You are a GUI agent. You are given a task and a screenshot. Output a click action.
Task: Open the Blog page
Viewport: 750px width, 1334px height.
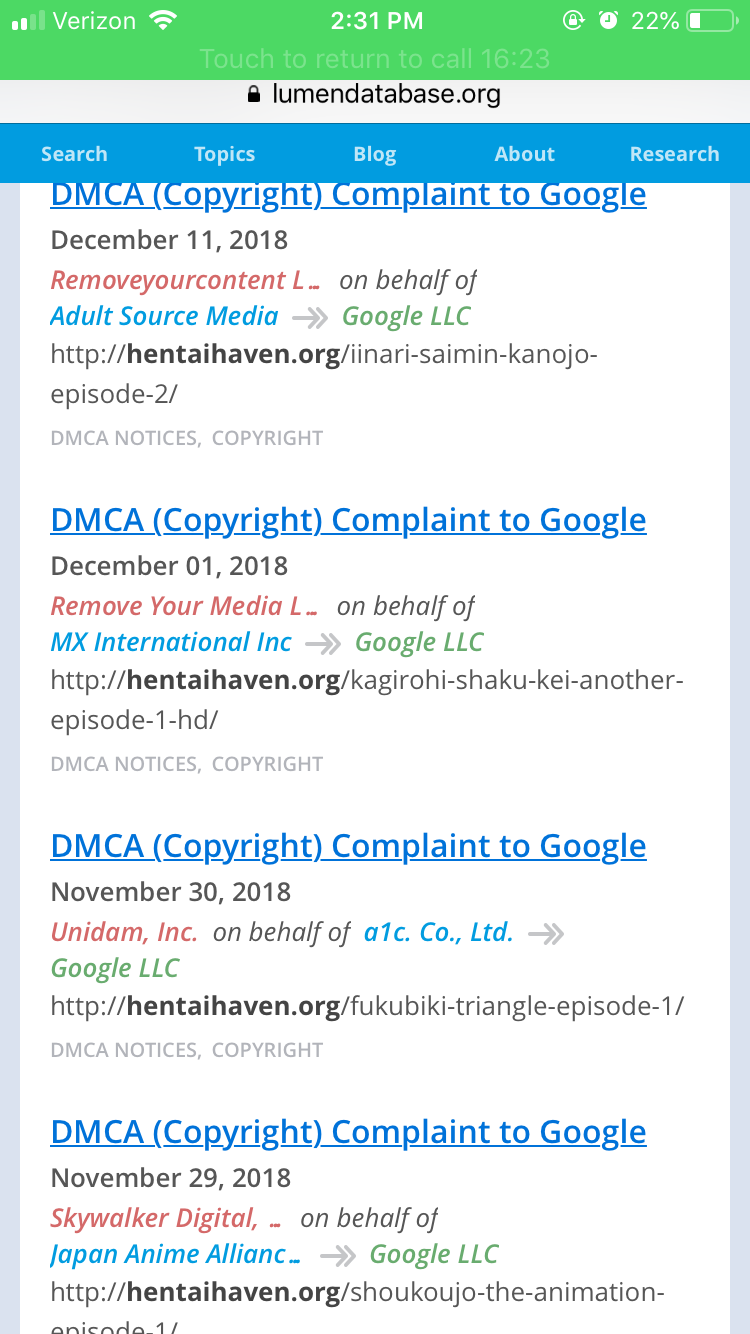[x=375, y=154]
